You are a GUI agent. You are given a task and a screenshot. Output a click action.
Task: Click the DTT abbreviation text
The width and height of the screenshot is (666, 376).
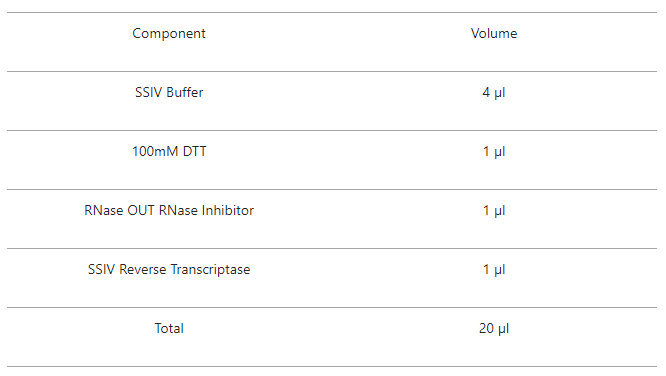194,151
